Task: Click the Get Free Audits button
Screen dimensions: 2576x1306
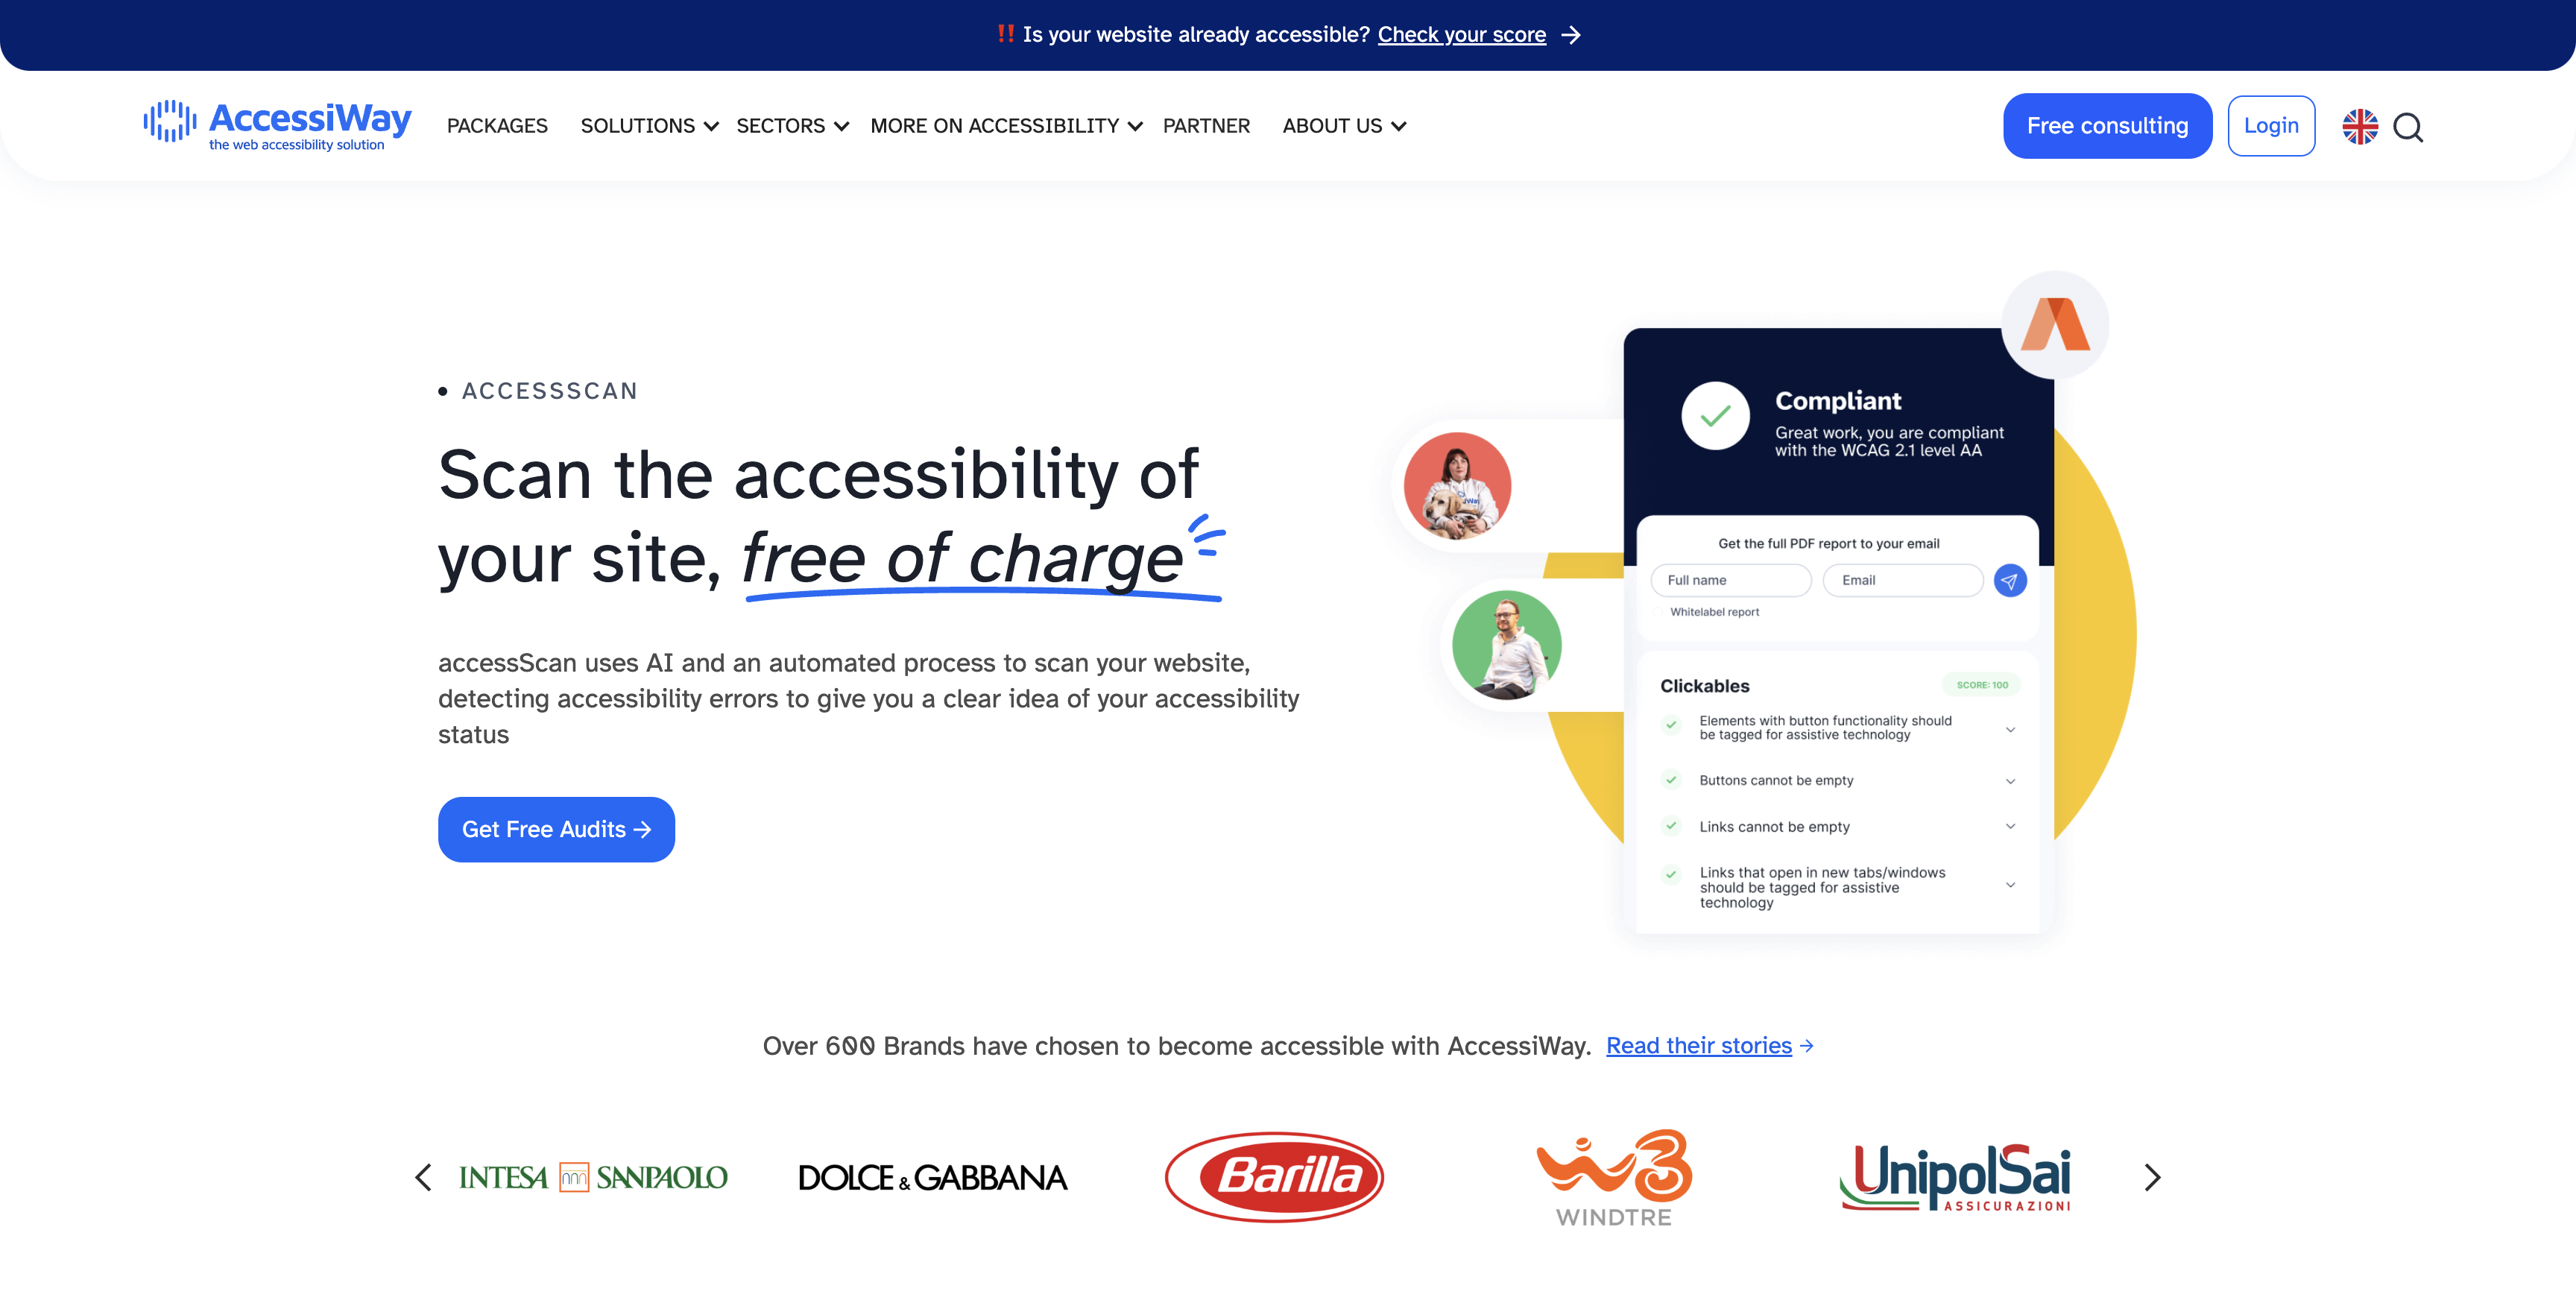Action: [556, 828]
